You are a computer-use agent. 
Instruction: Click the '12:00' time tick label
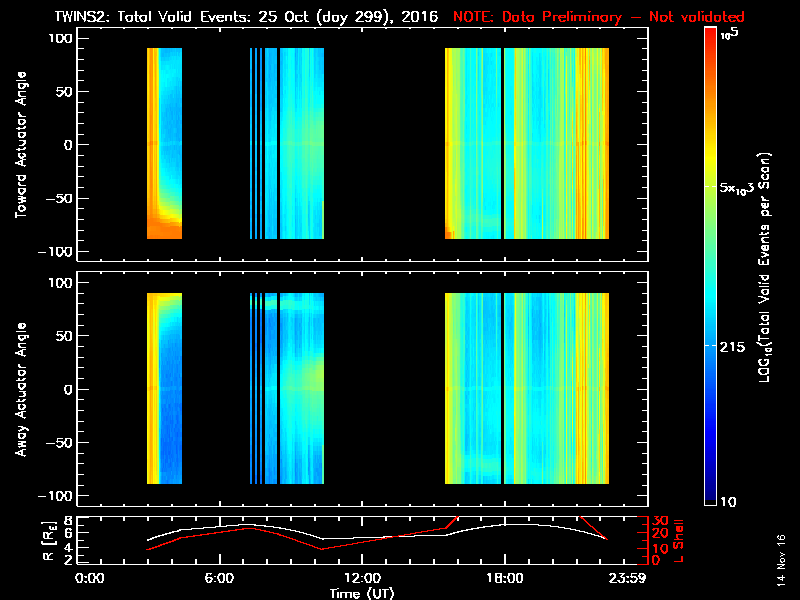[362, 578]
